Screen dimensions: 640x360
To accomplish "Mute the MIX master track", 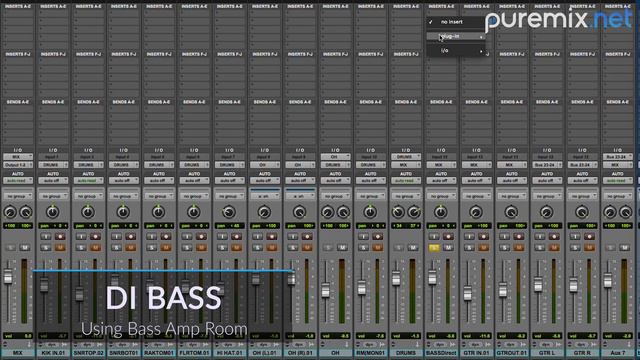I will (25, 247).
